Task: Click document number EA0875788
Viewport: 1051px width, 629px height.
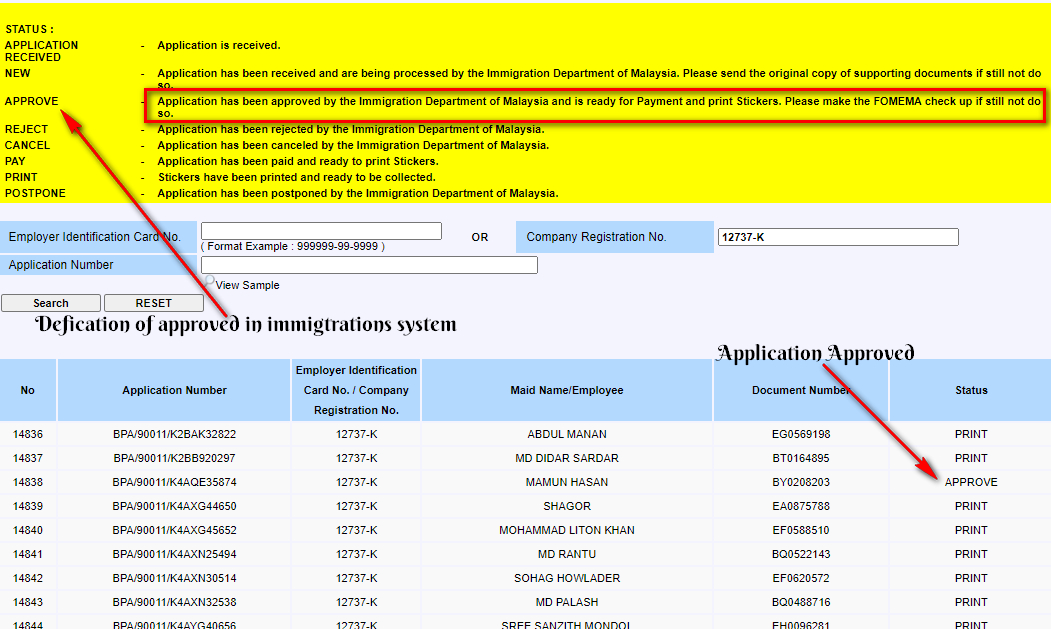Action: tap(801, 506)
